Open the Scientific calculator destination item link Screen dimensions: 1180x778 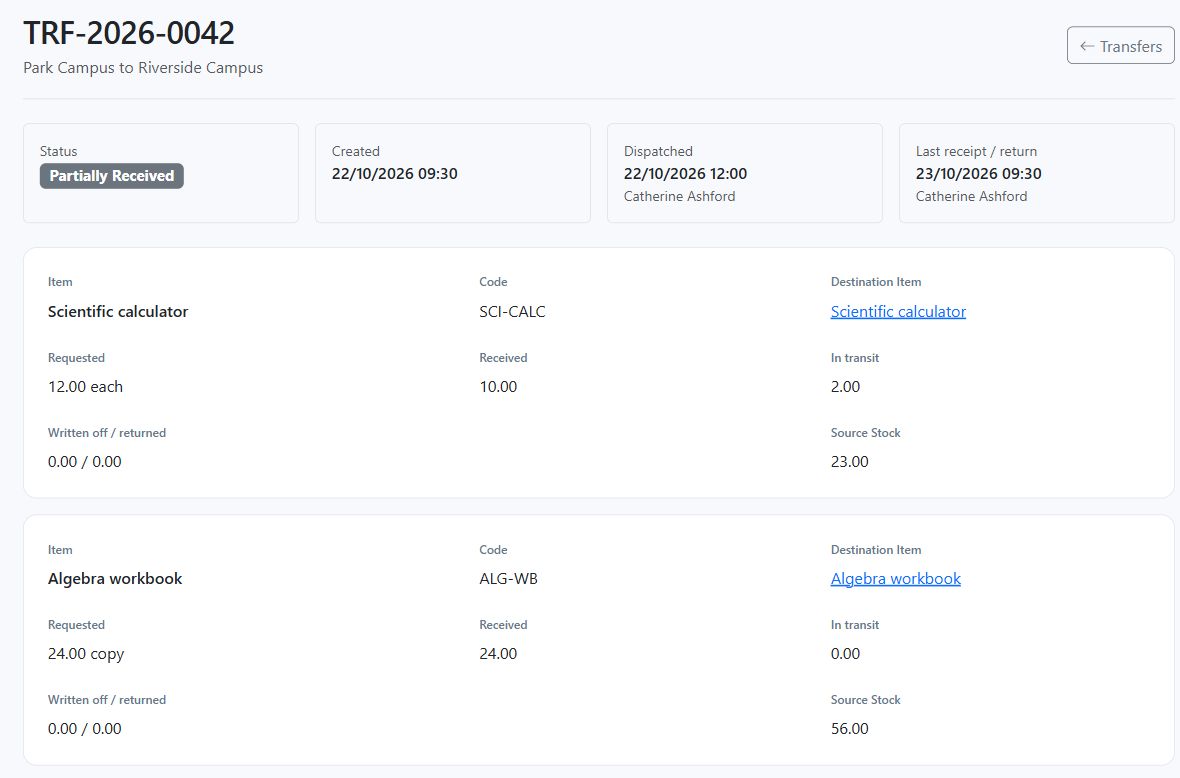coord(898,312)
